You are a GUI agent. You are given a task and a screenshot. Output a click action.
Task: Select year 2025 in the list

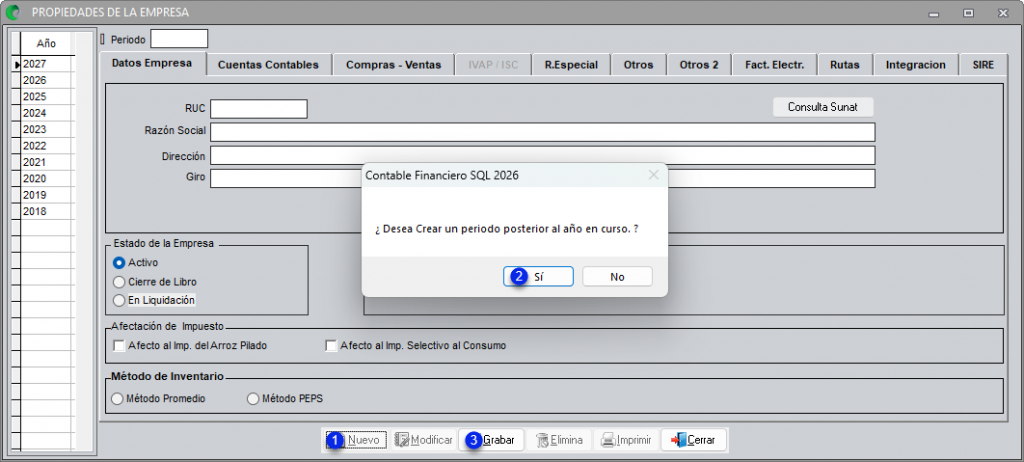click(47, 97)
